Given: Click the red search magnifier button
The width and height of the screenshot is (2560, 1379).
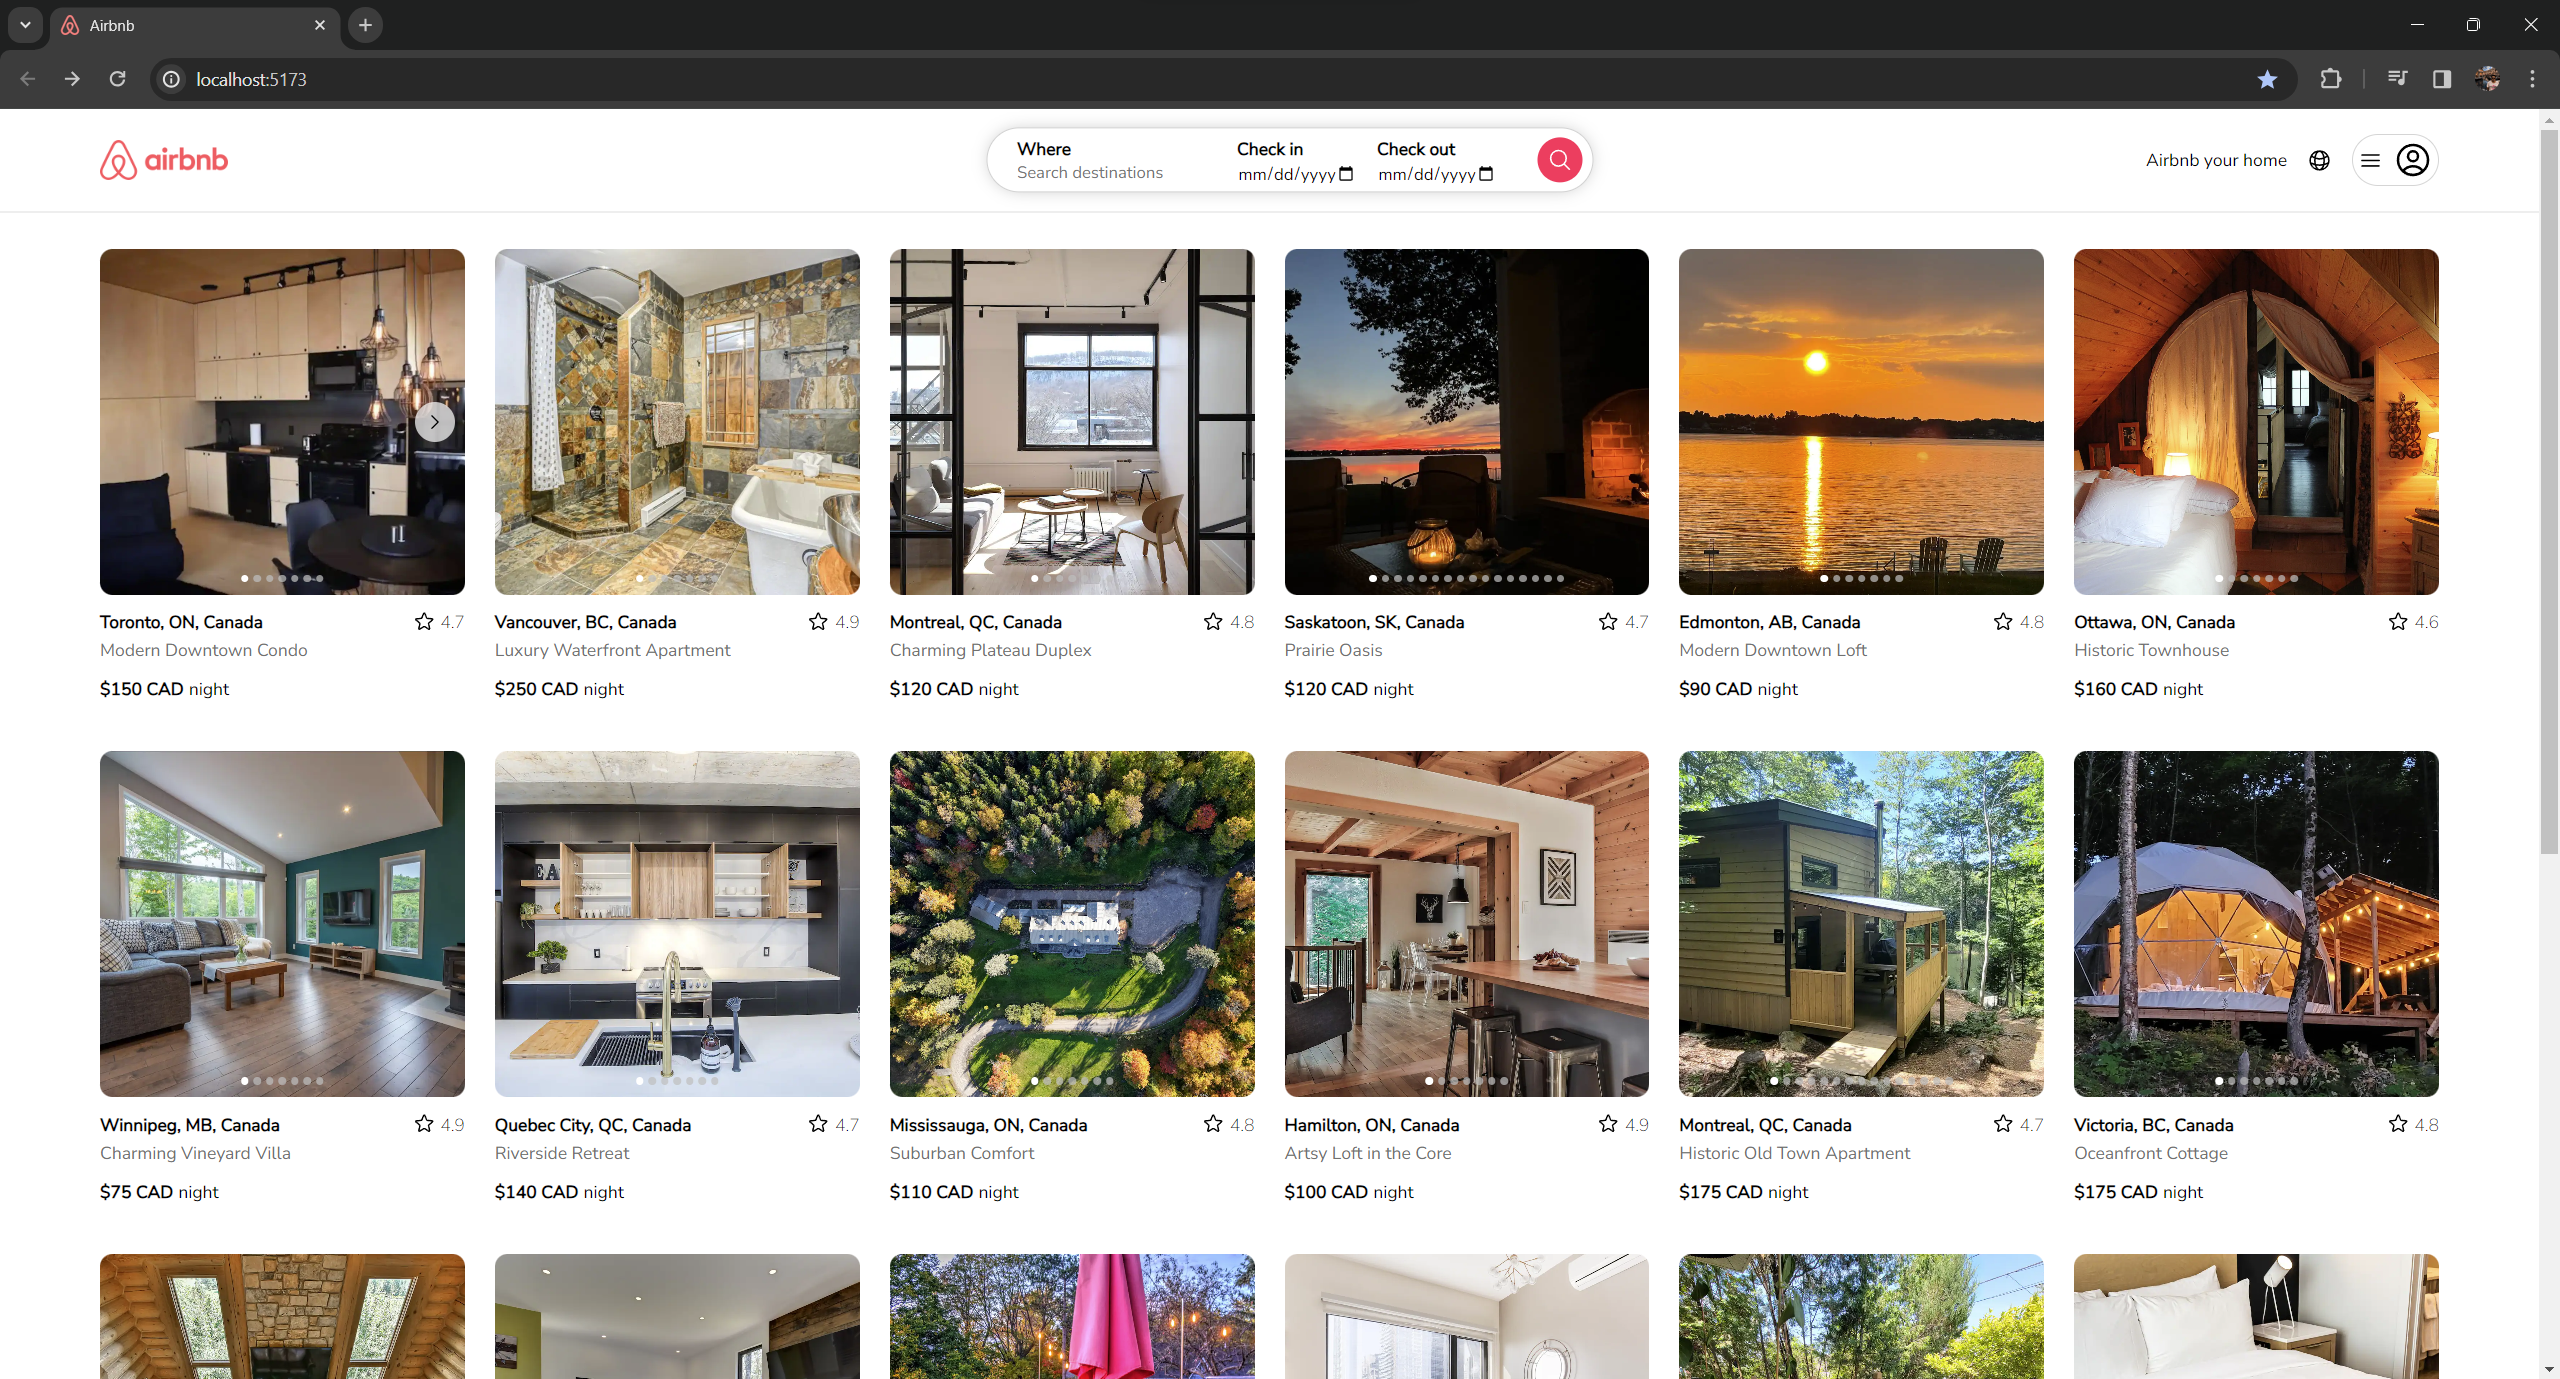Looking at the screenshot, I should pyautogui.click(x=1559, y=160).
